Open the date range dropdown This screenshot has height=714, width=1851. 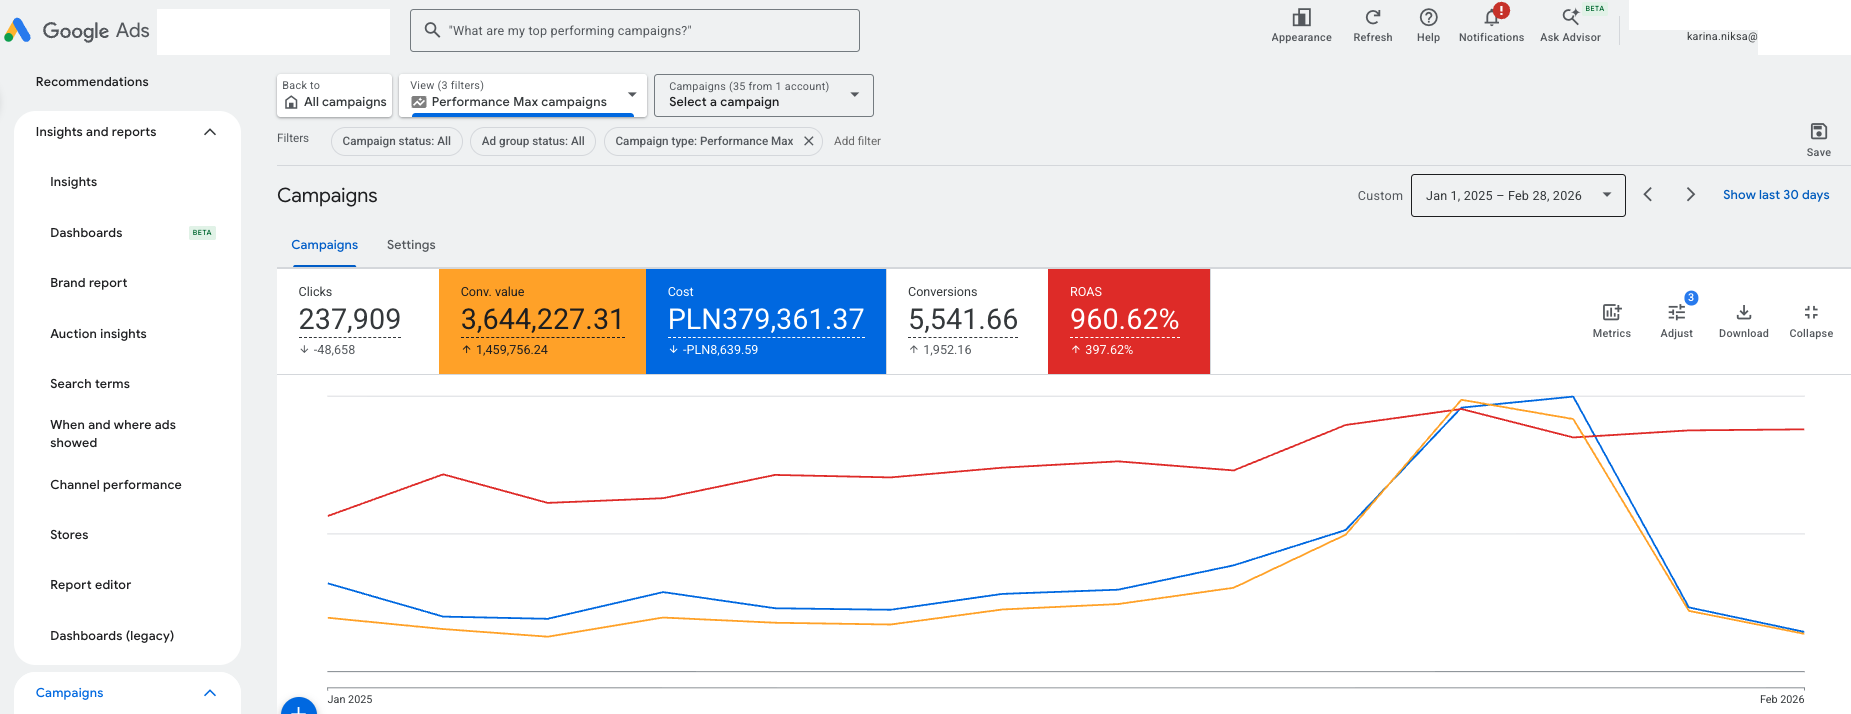tap(1517, 195)
